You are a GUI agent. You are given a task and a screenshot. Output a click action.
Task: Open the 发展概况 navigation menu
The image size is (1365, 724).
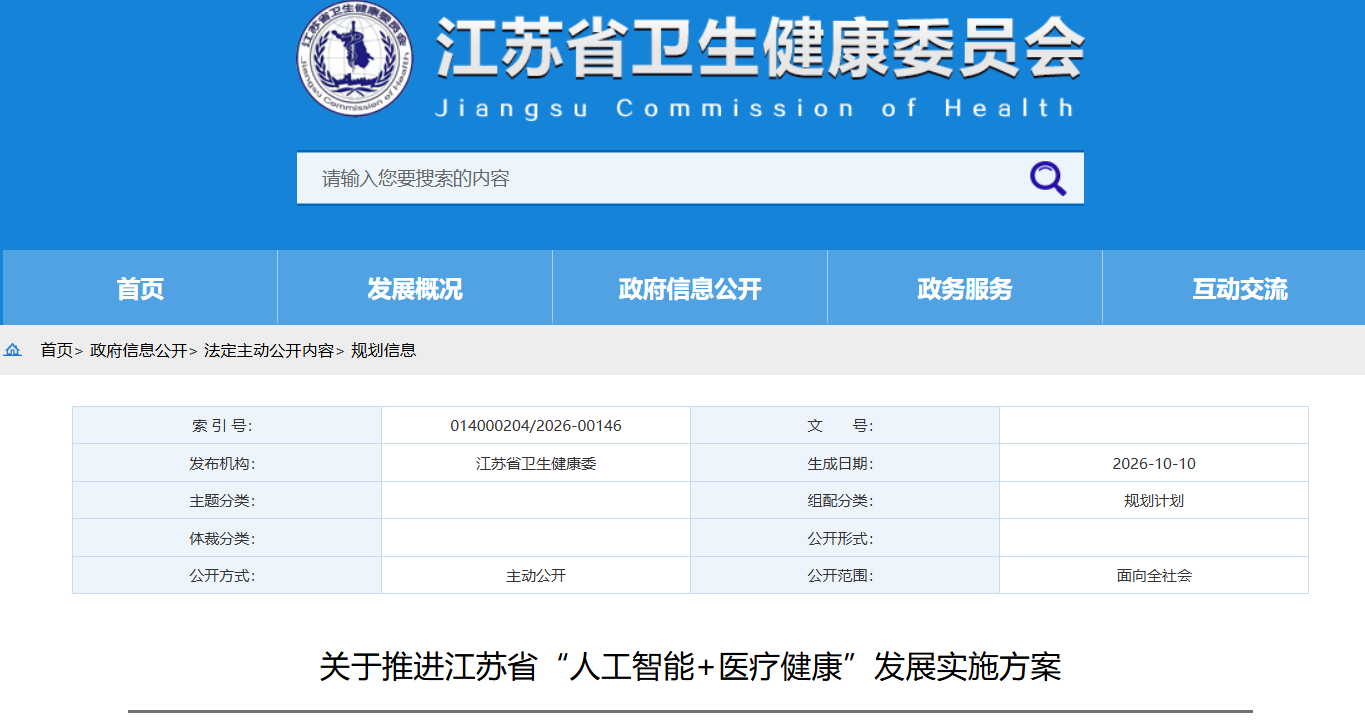(415, 289)
